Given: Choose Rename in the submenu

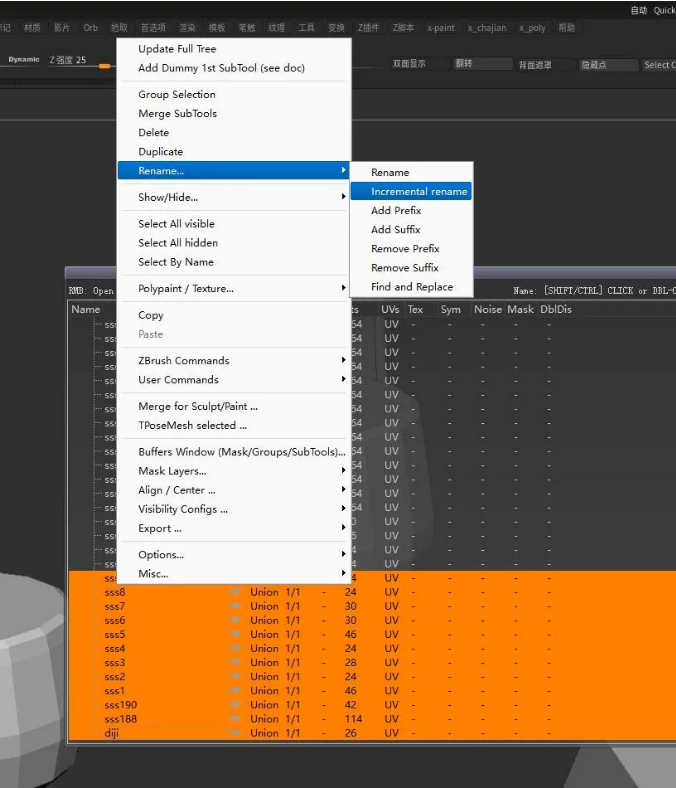Looking at the screenshot, I should click(411, 172).
